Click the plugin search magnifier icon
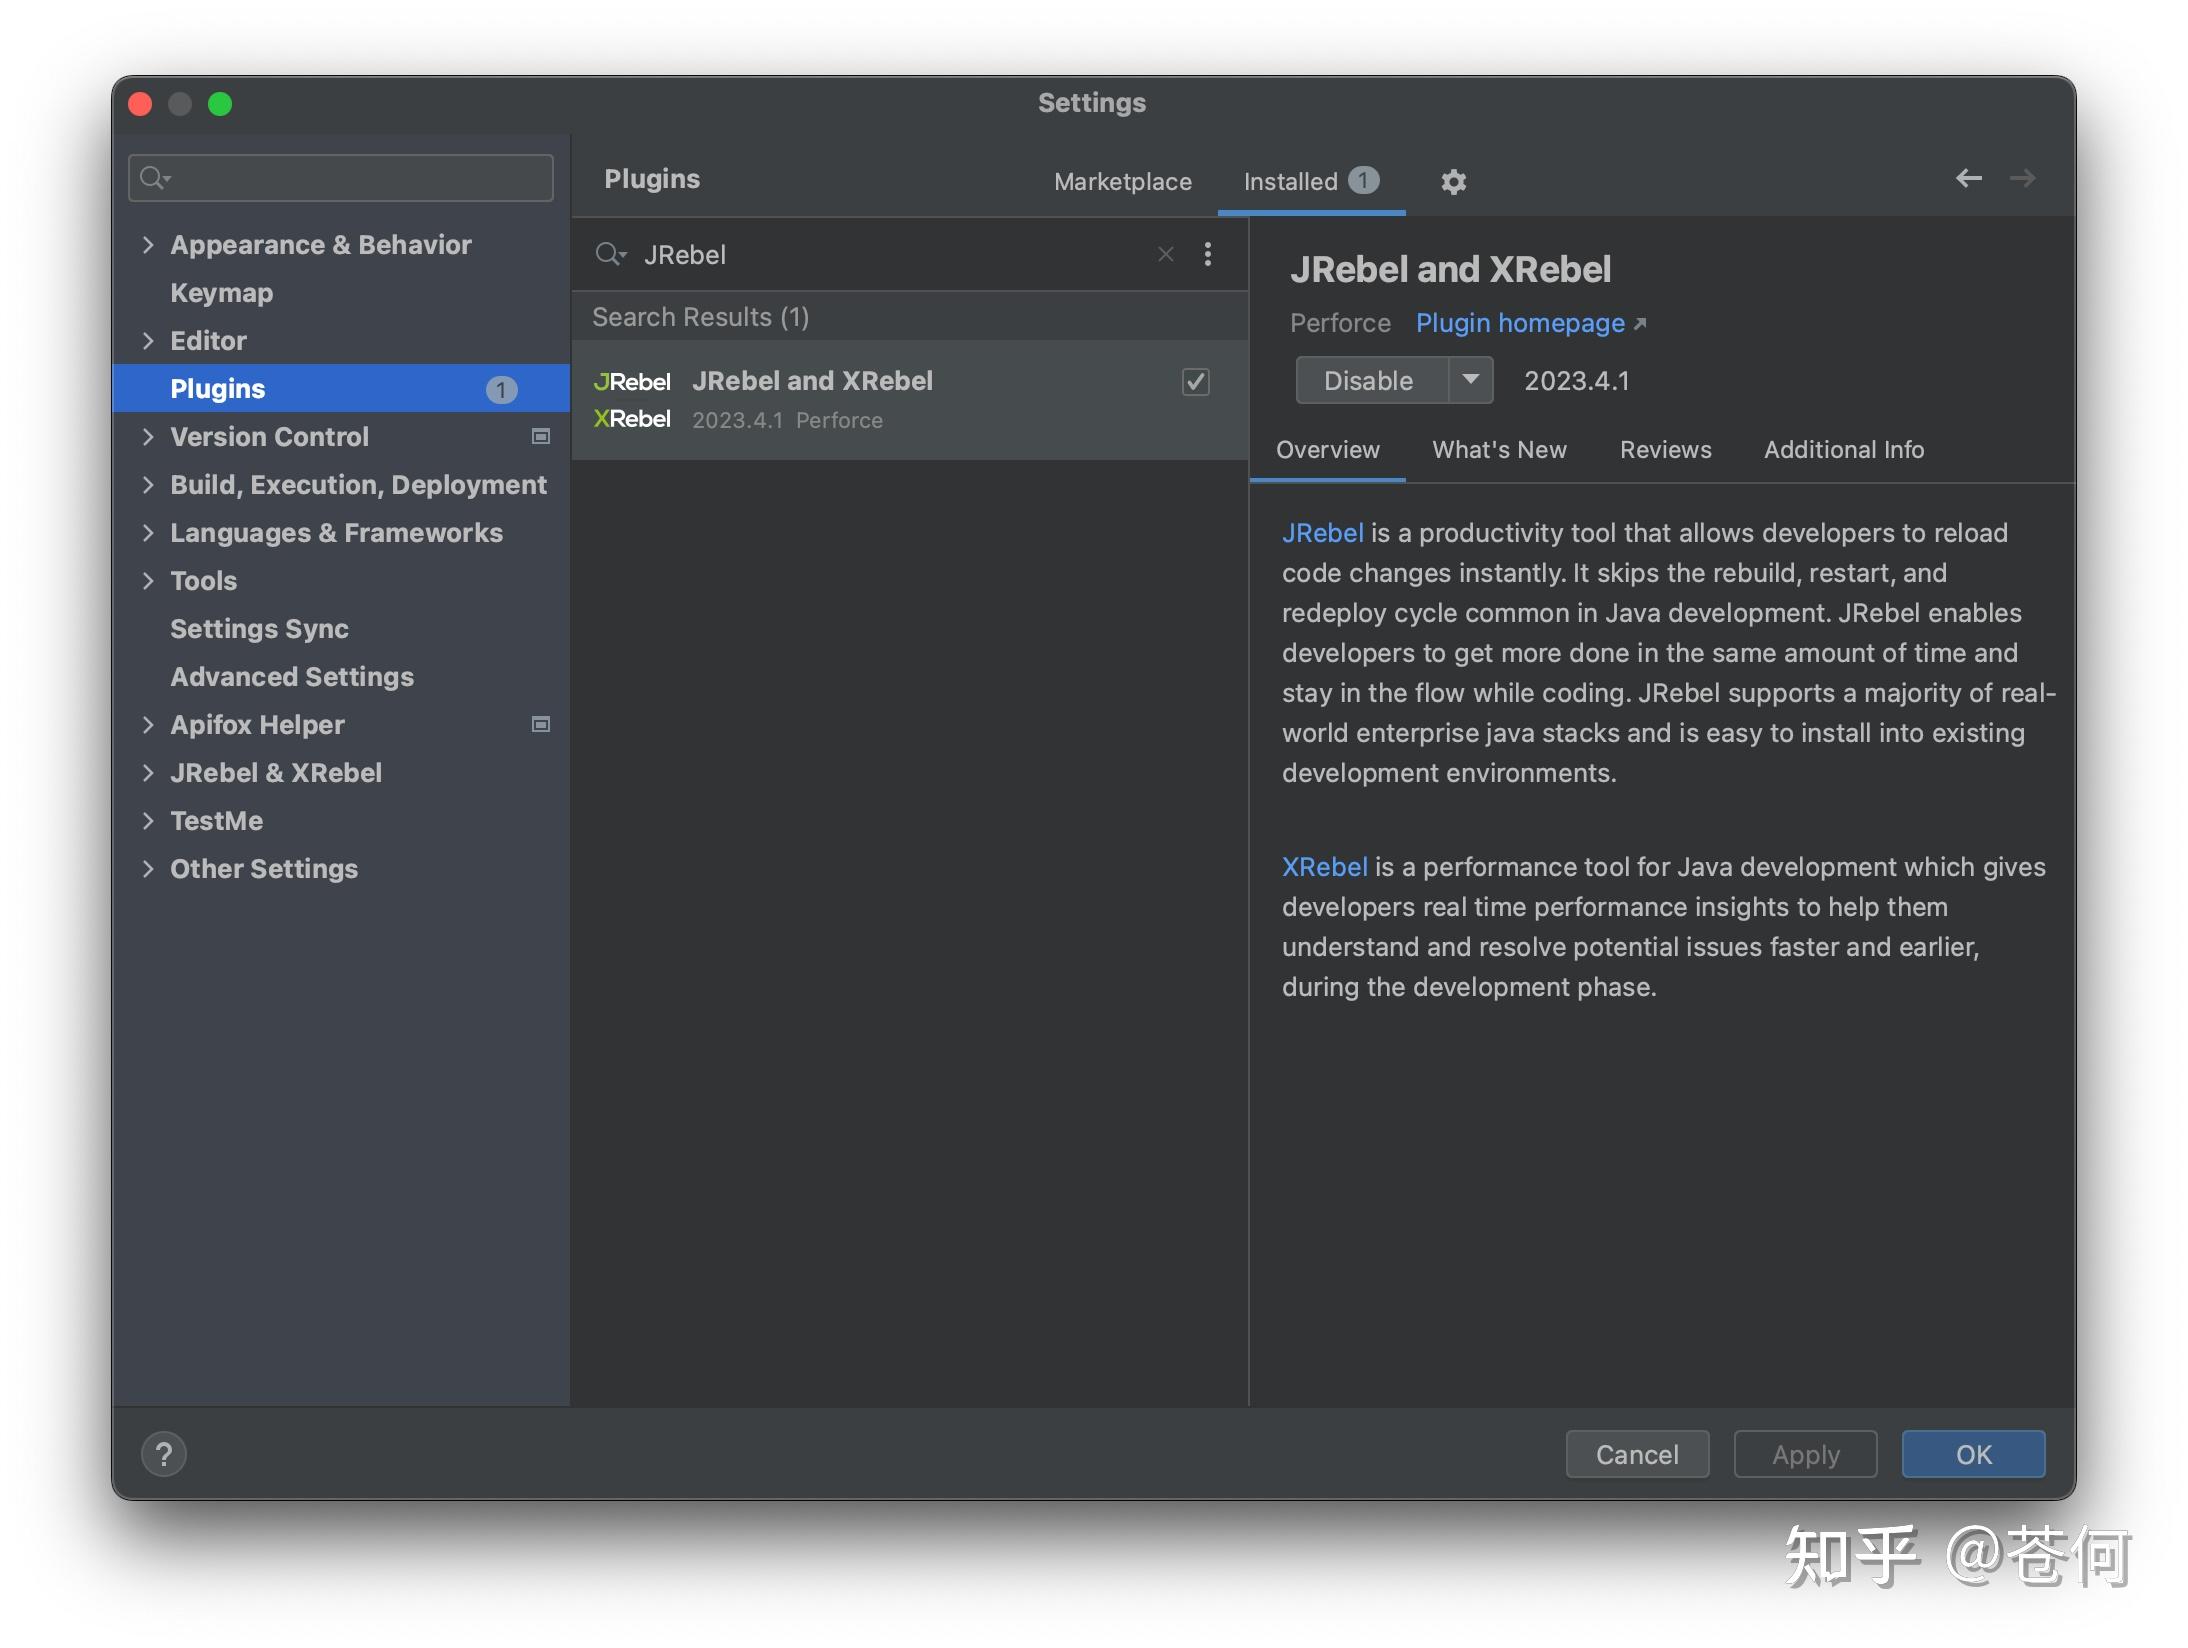The image size is (2188, 1648). [610, 254]
